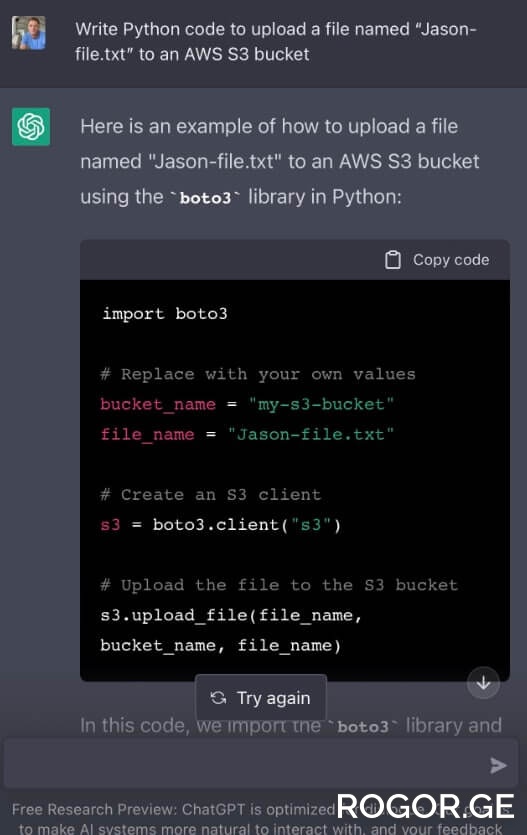Click the "# Replace with your own values" comment
This screenshot has height=835, width=527.
(258, 374)
